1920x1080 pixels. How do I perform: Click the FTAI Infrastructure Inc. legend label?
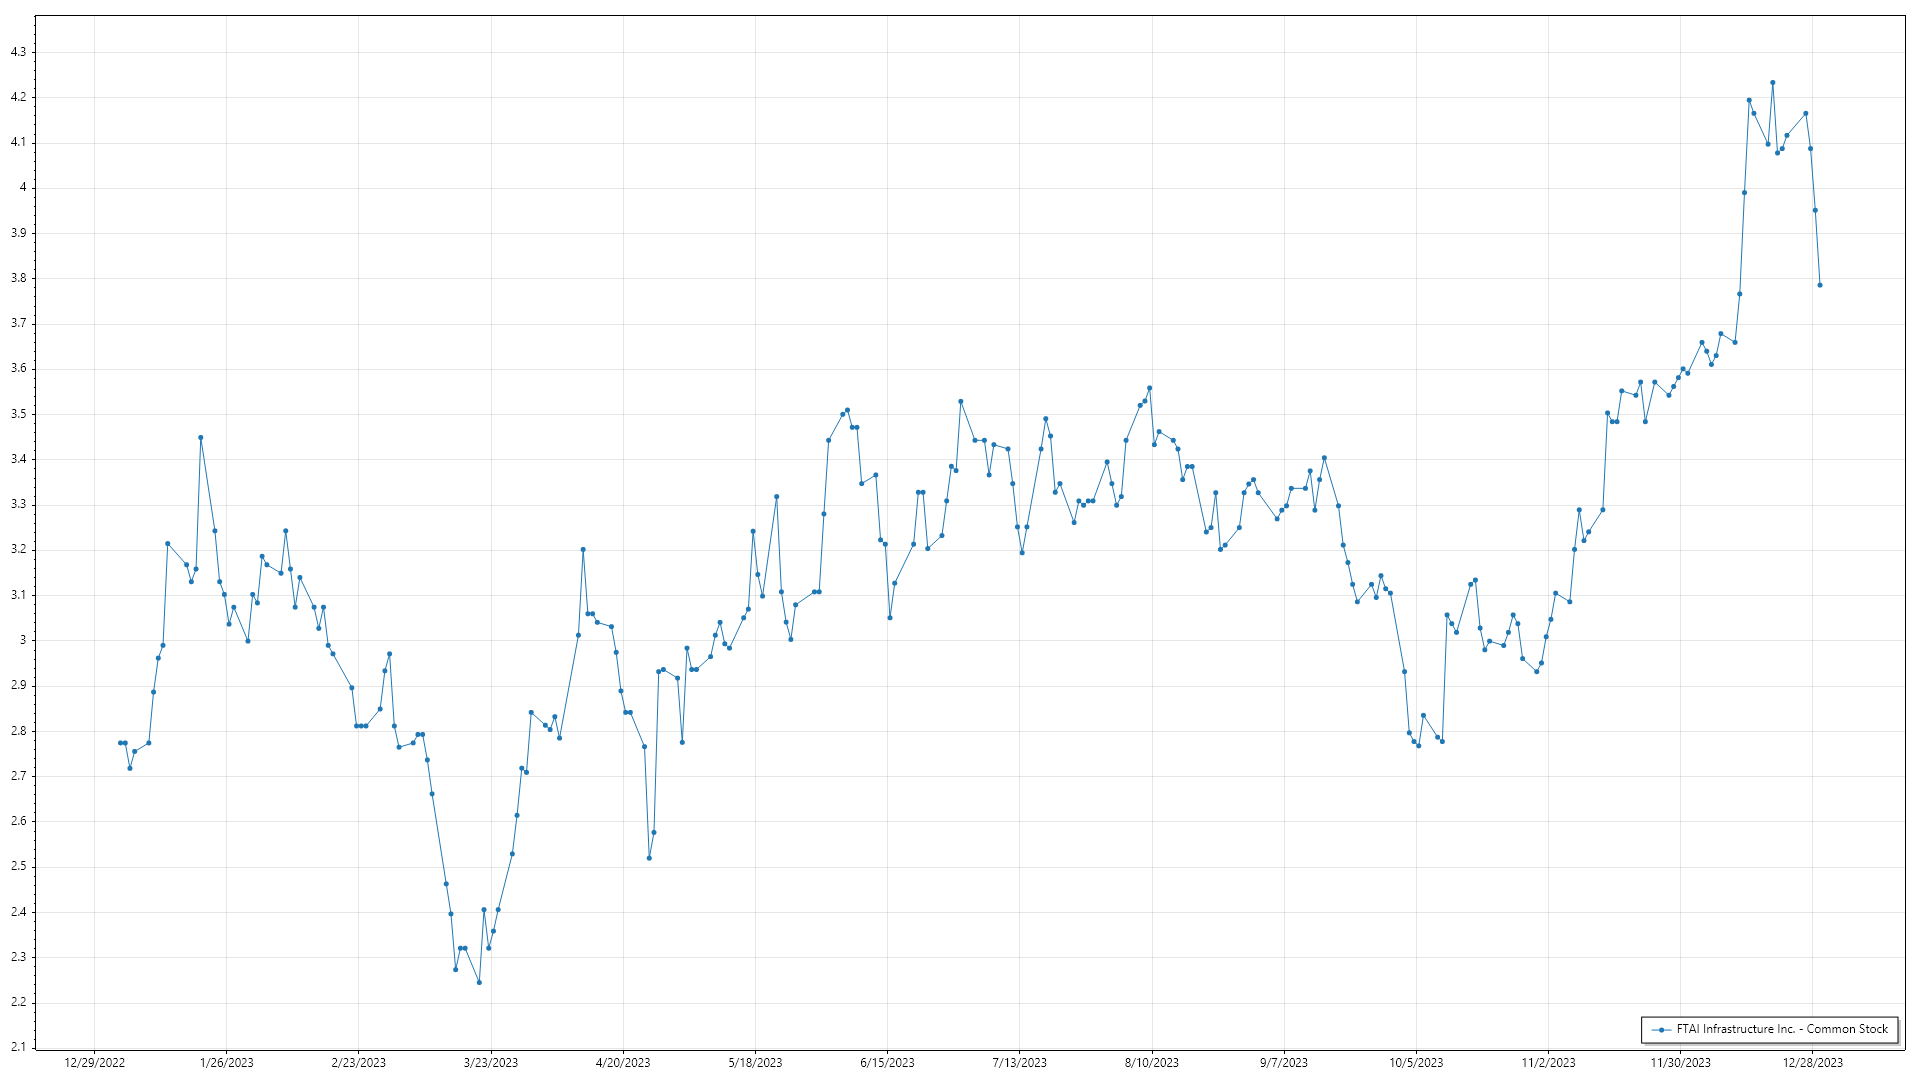pos(1782,1029)
